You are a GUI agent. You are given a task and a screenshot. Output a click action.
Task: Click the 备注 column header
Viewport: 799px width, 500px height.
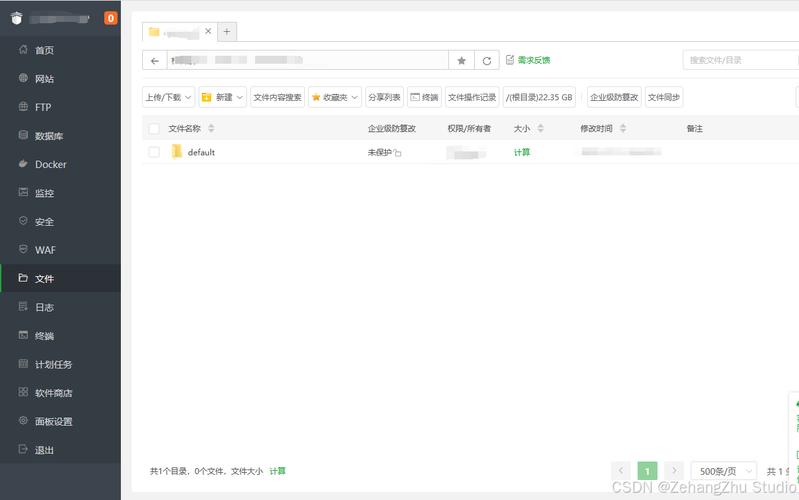coord(695,128)
